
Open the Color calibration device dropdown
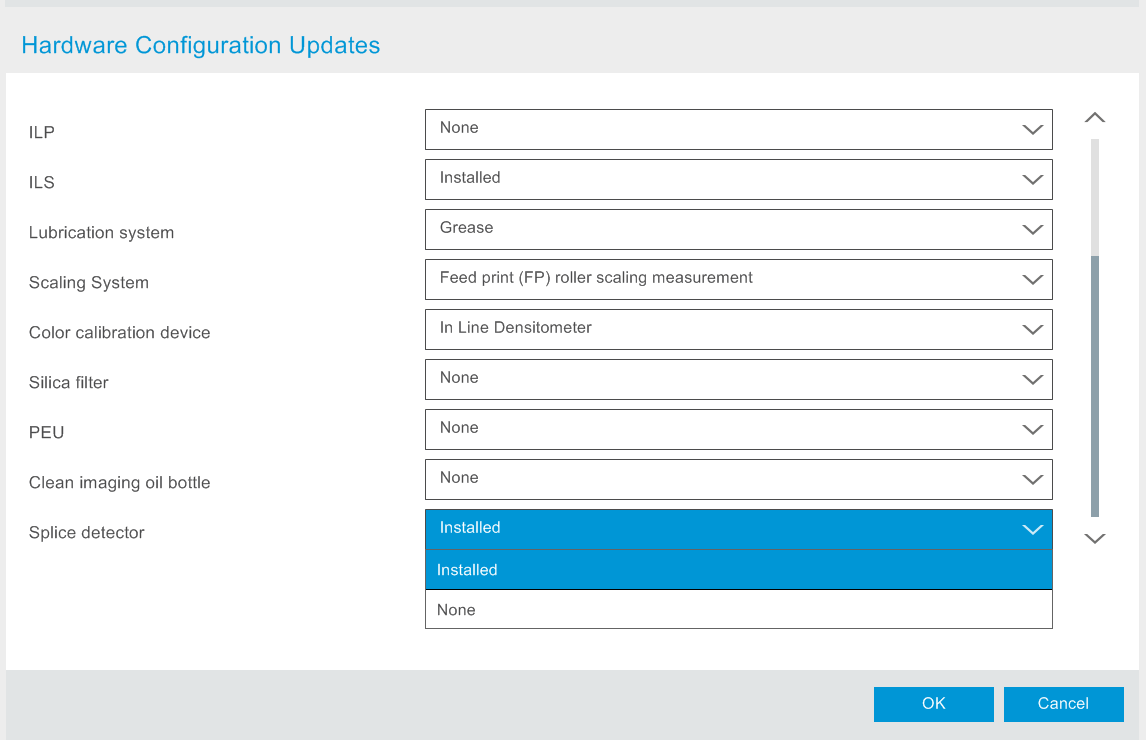738,329
